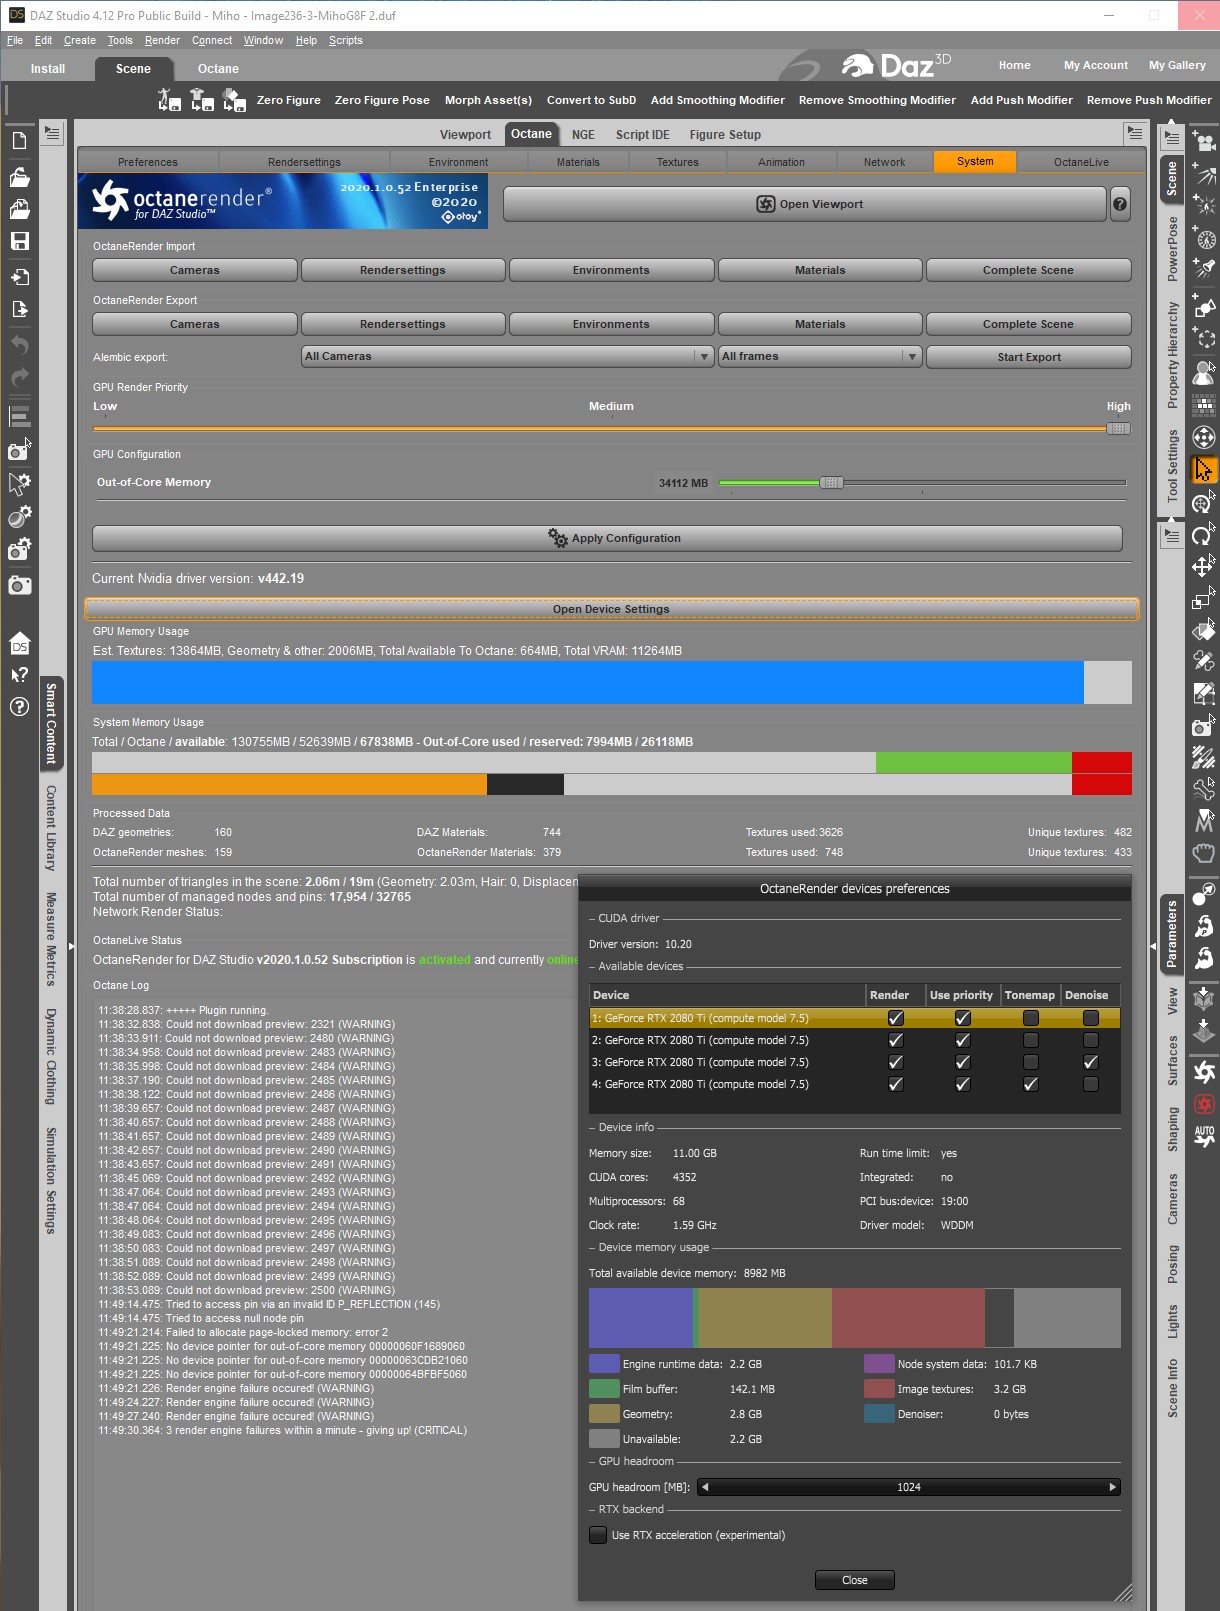This screenshot has height=1611, width=1220.
Task: Close the devices preferences dialog
Action: point(855,1580)
